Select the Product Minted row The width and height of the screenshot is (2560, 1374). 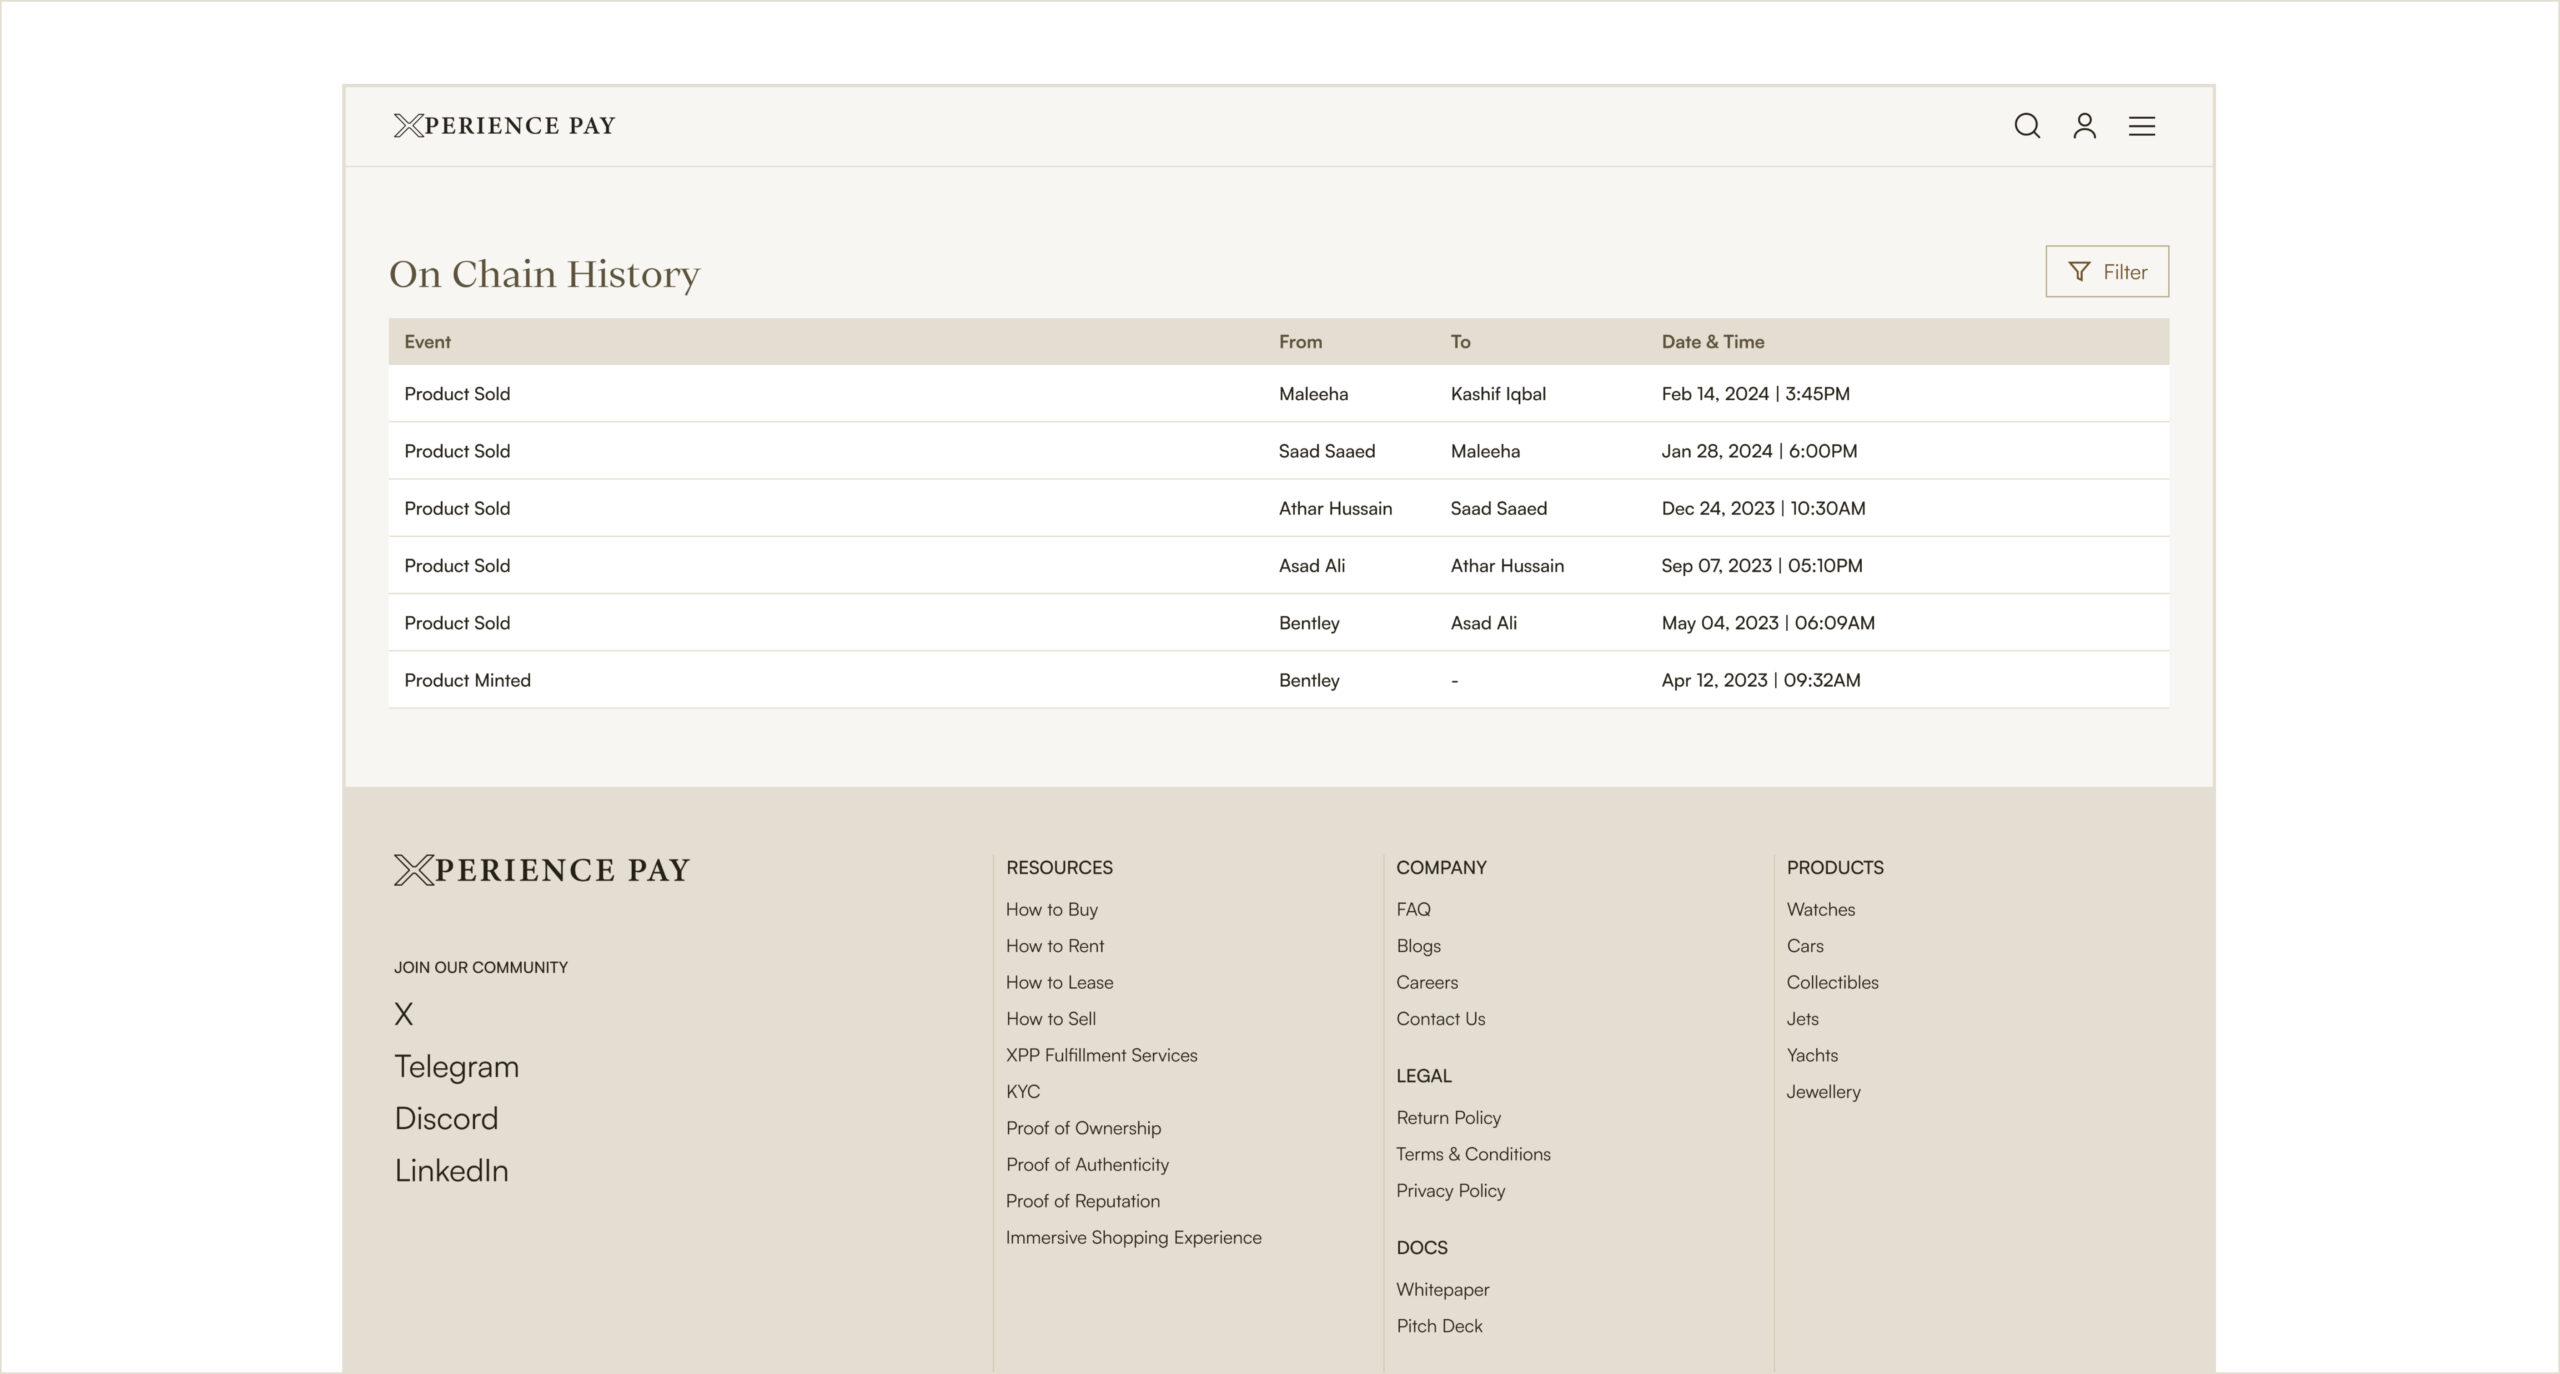tap(467, 680)
